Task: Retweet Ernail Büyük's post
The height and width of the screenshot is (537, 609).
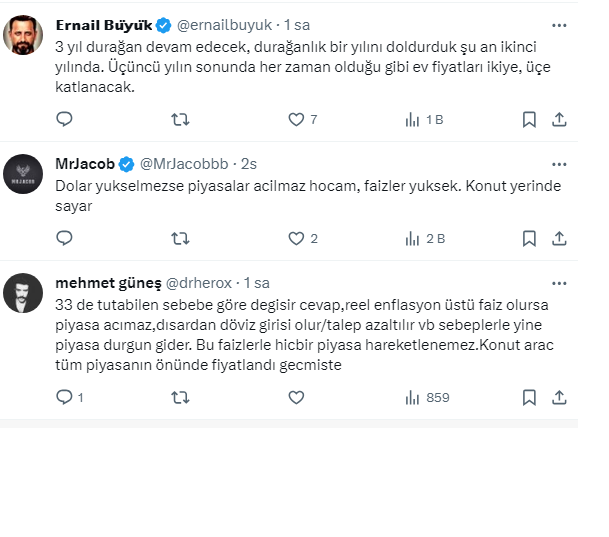Action: tap(180, 119)
